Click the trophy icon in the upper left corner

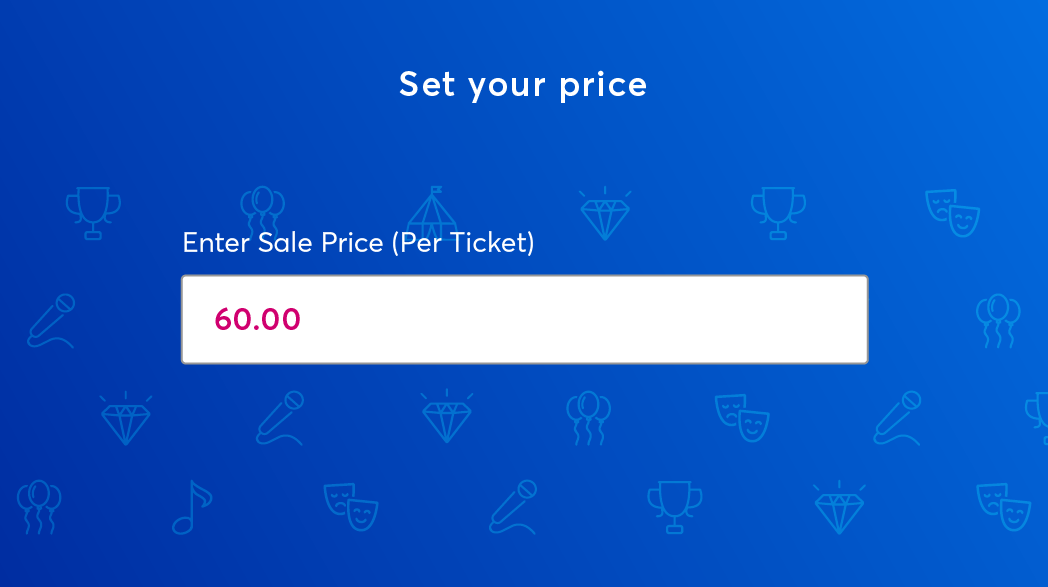[x=93, y=213]
